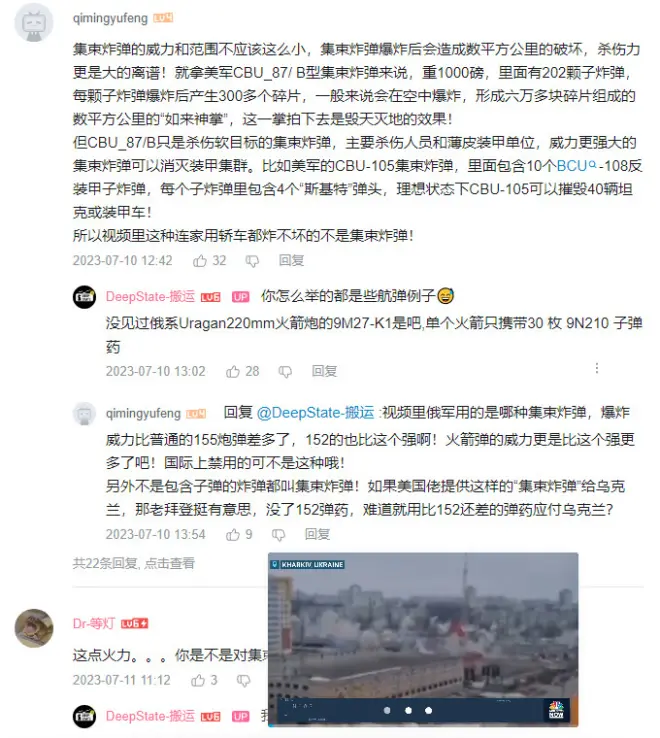Dislike the 2023-07-10 13:02 reply
The width and height of the screenshot is (660, 738).
tap(285, 372)
